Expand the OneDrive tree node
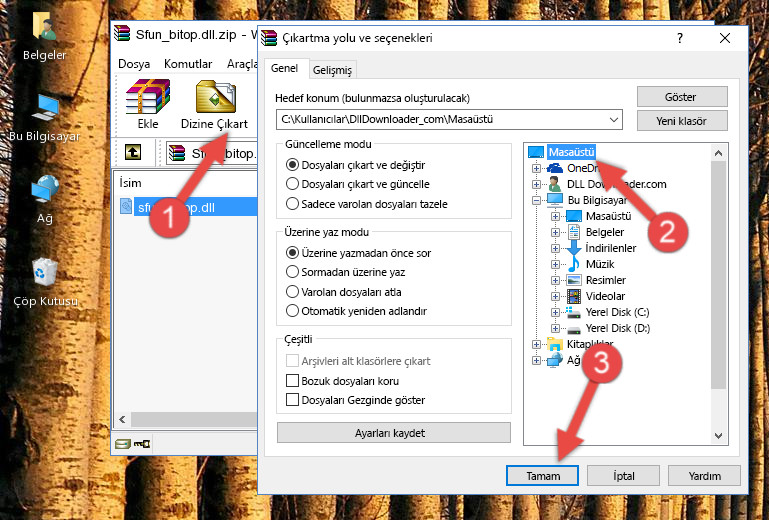Viewport: 769px width, 520px height. [x=536, y=168]
